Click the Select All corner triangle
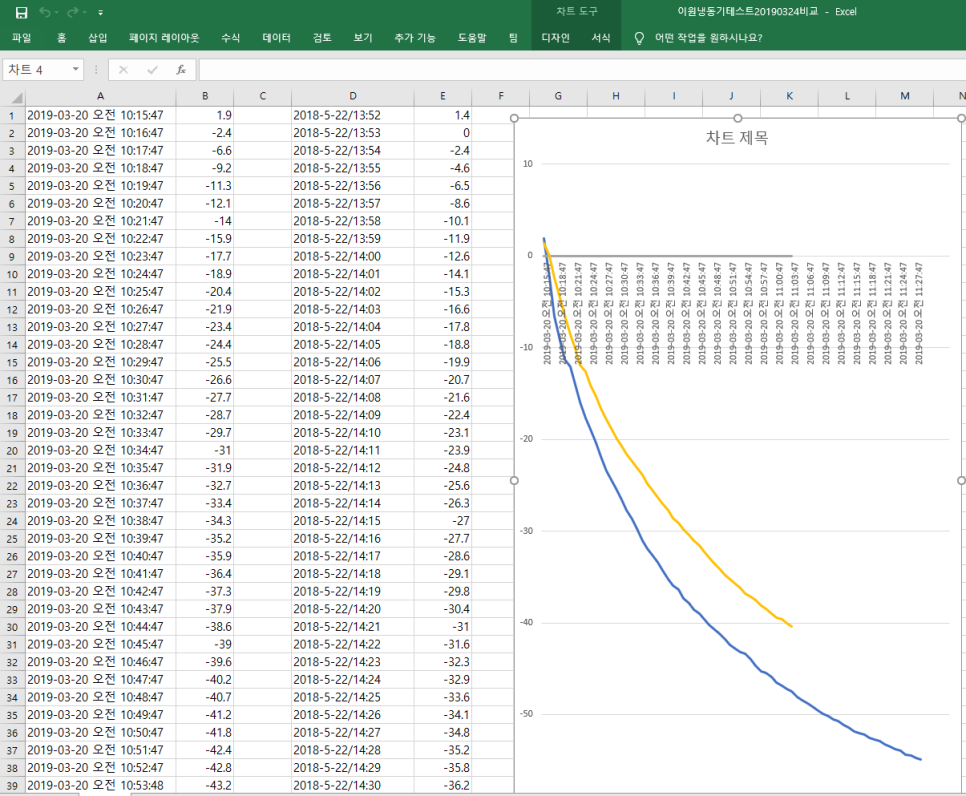The image size is (966, 796). pyautogui.click(x=17, y=97)
